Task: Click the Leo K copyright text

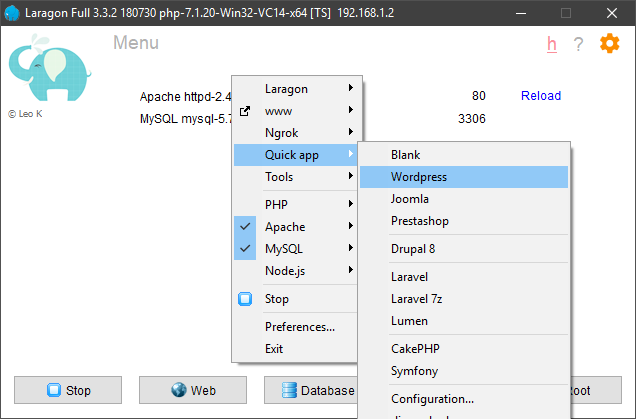Action: click(25, 114)
